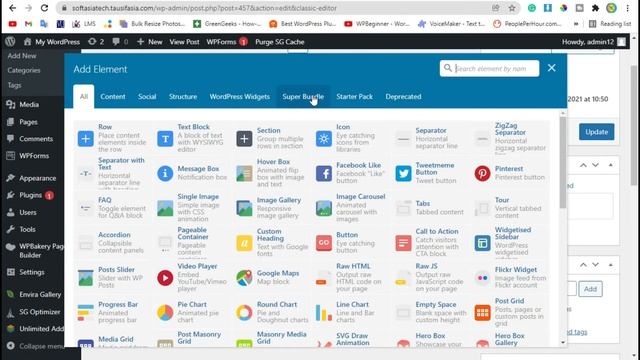
Task: Insert a Posts Slider element
Action: (x=112, y=278)
